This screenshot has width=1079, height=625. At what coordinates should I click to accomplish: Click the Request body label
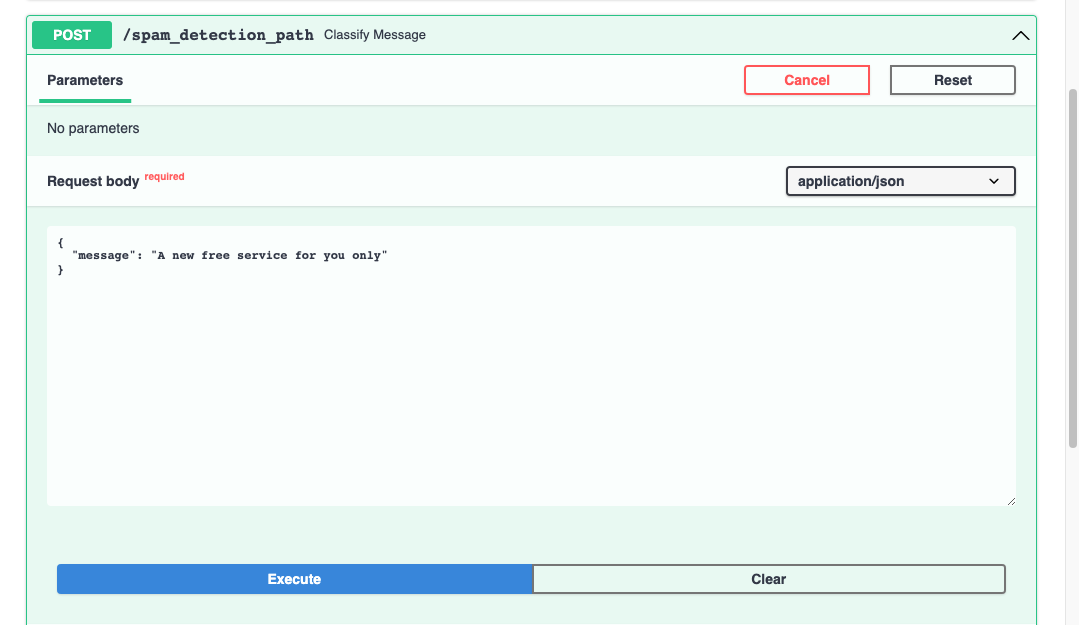[93, 181]
